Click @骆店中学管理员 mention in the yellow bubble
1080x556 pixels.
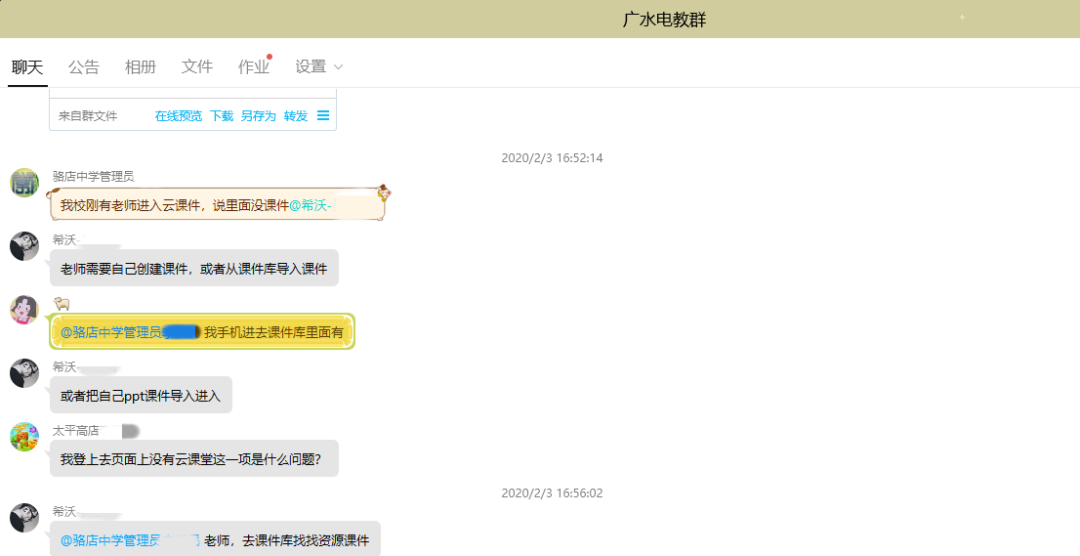pos(110,332)
